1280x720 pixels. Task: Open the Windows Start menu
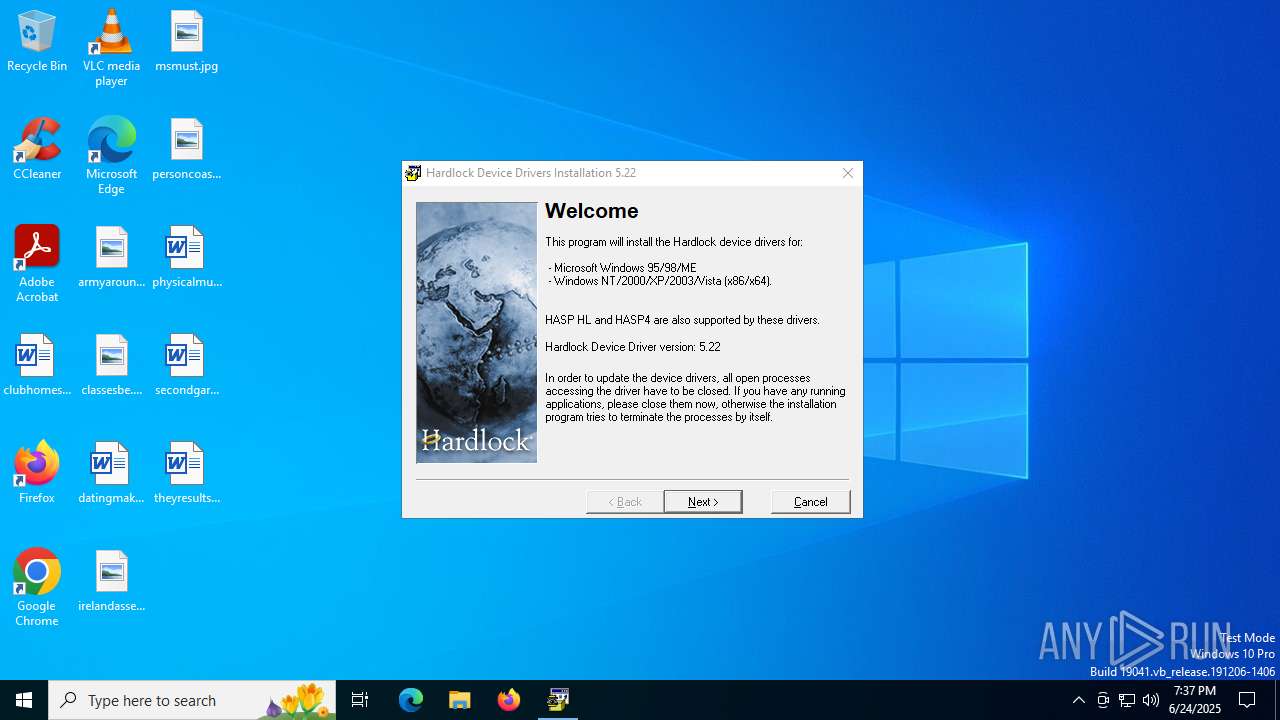(x=24, y=700)
